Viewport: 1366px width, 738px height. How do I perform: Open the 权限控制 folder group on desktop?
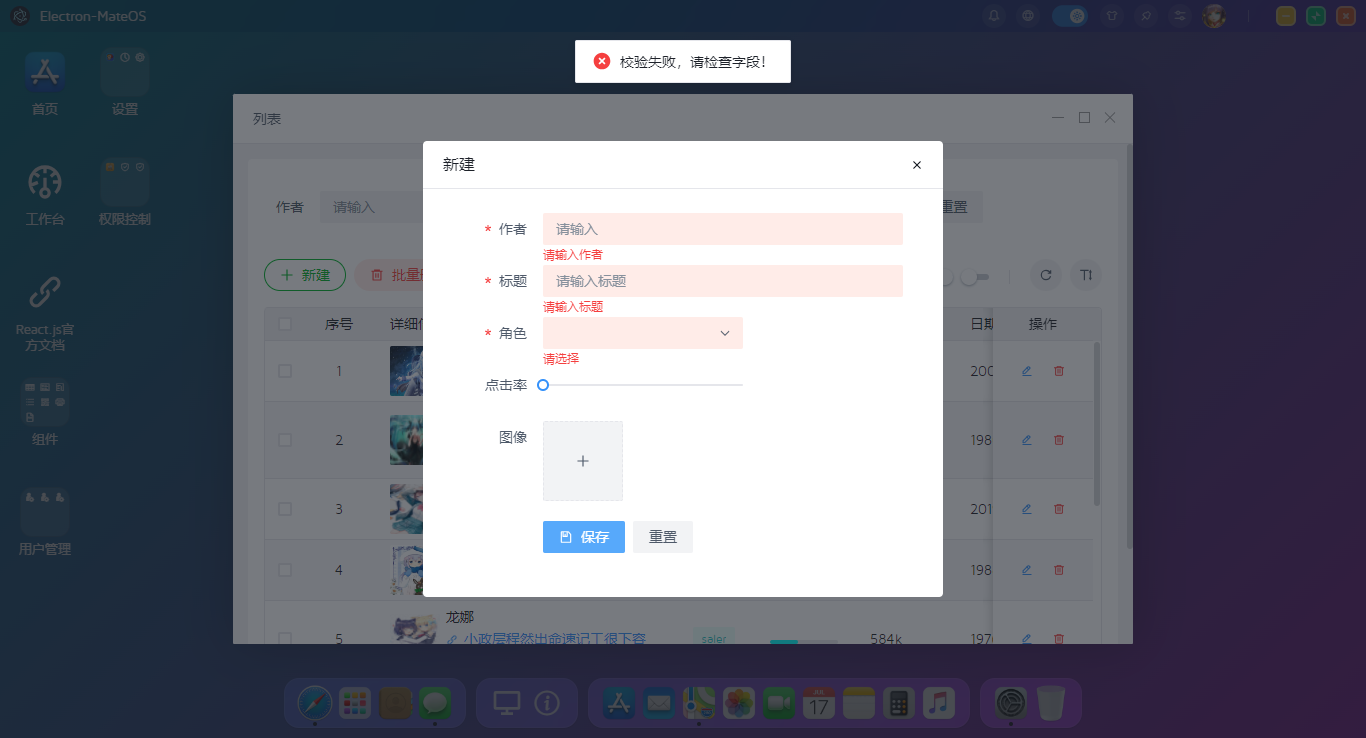point(125,182)
